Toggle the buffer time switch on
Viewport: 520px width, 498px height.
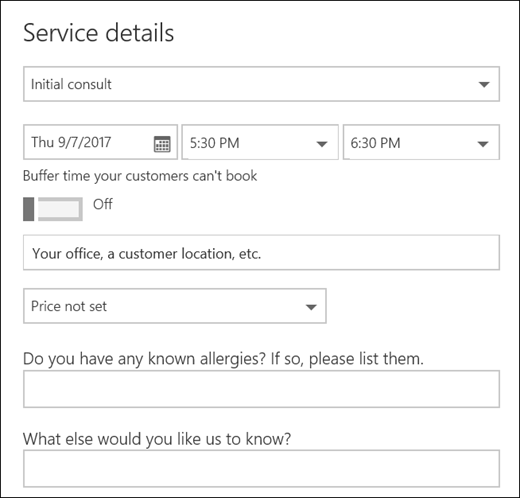pyautogui.click(x=53, y=209)
